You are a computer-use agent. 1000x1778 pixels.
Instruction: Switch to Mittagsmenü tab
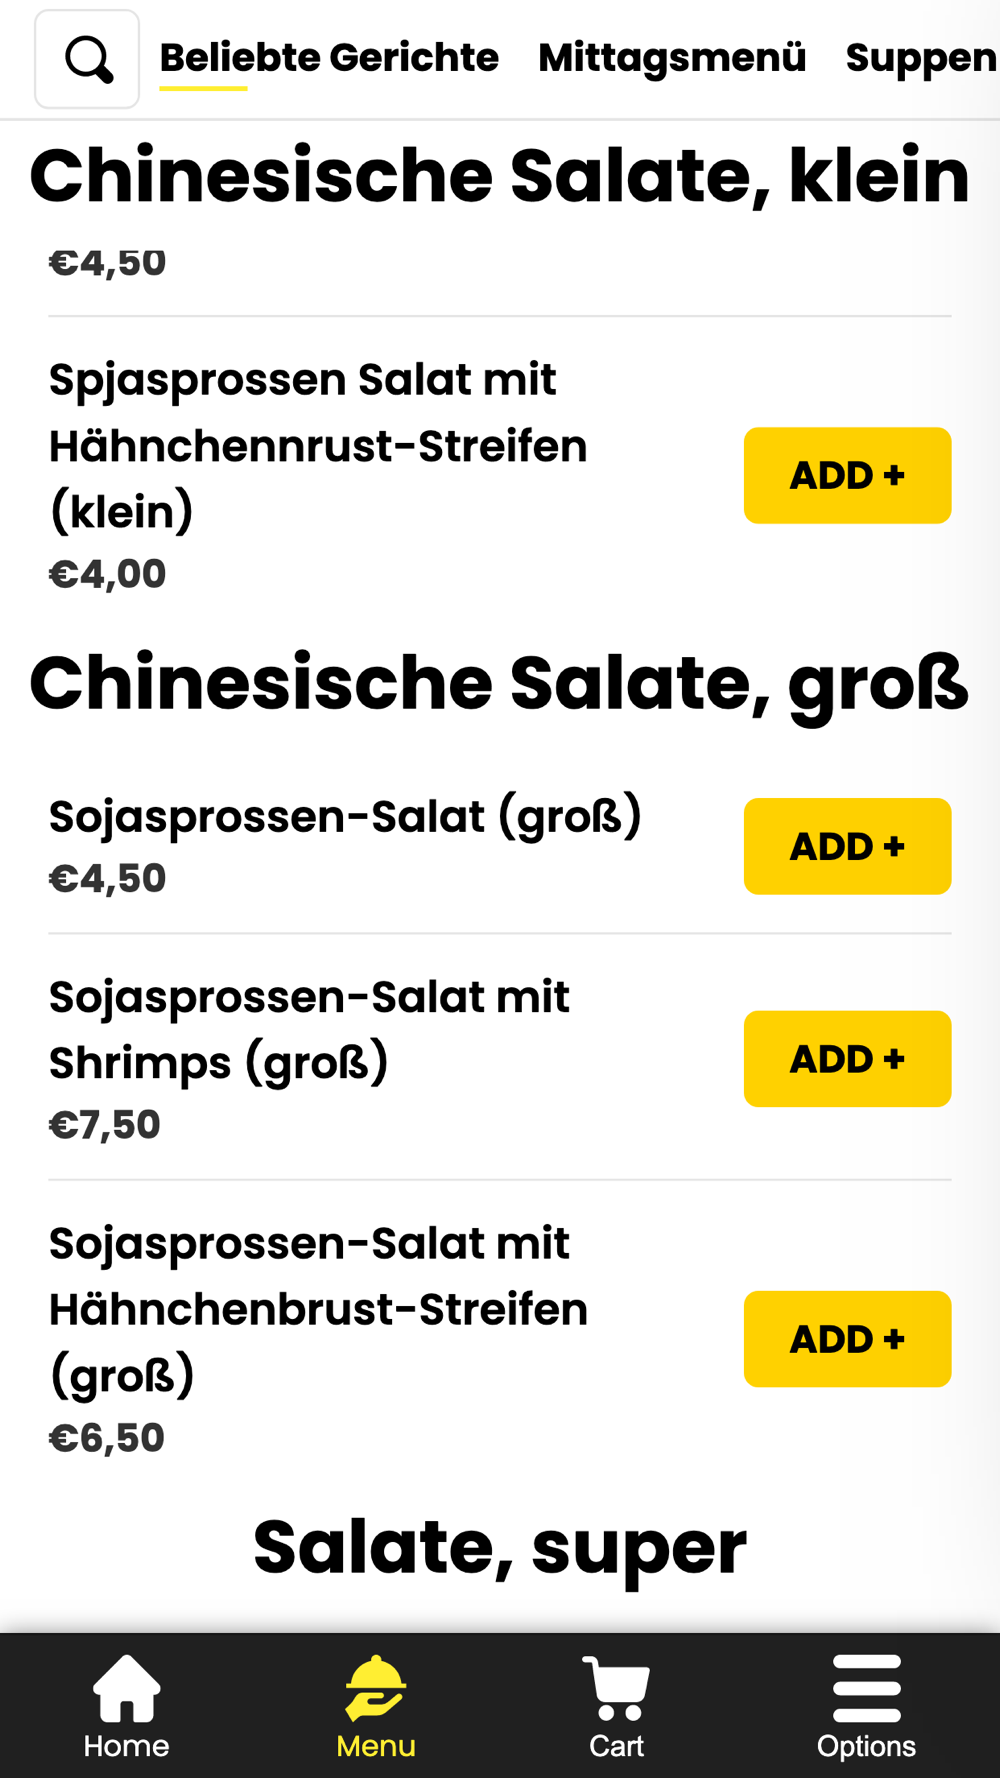point(672,58)
